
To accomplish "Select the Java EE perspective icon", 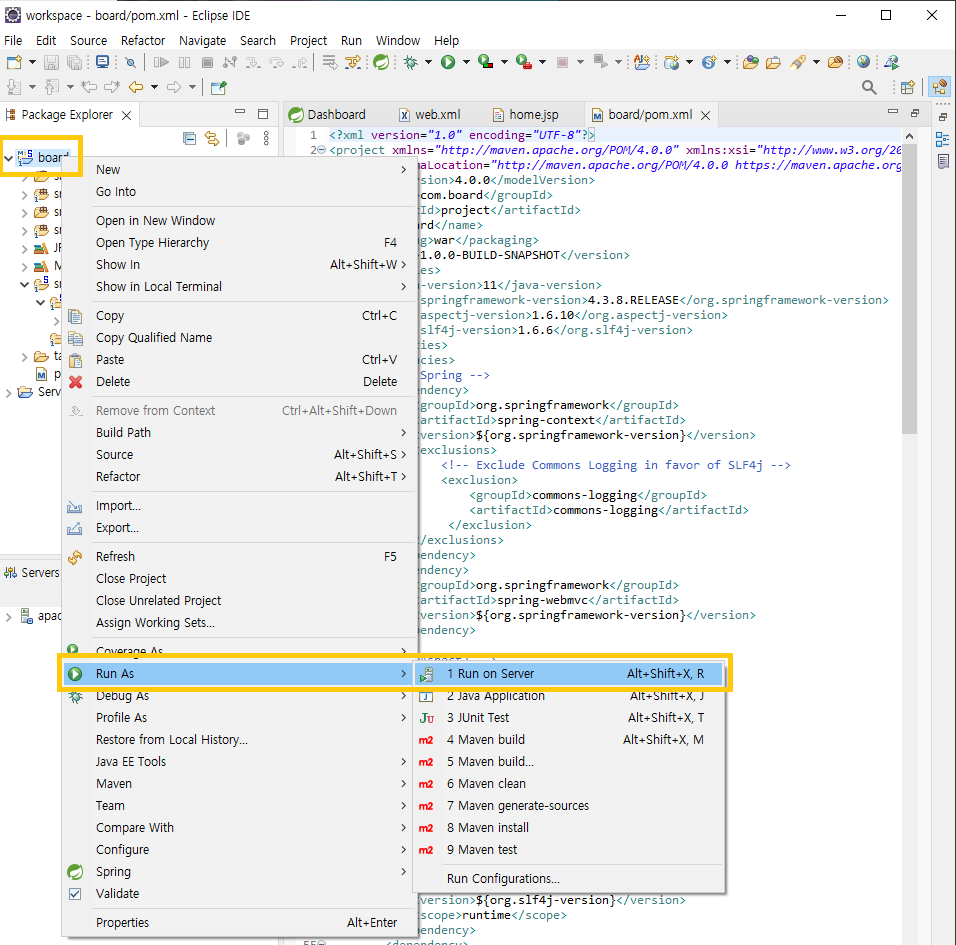I will (940, 87).
